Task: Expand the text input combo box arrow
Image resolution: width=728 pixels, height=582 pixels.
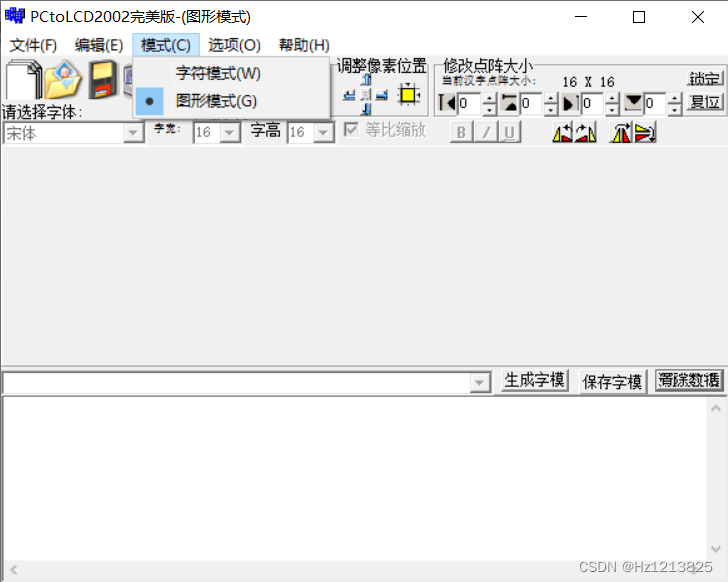Action: coord(480,383)
